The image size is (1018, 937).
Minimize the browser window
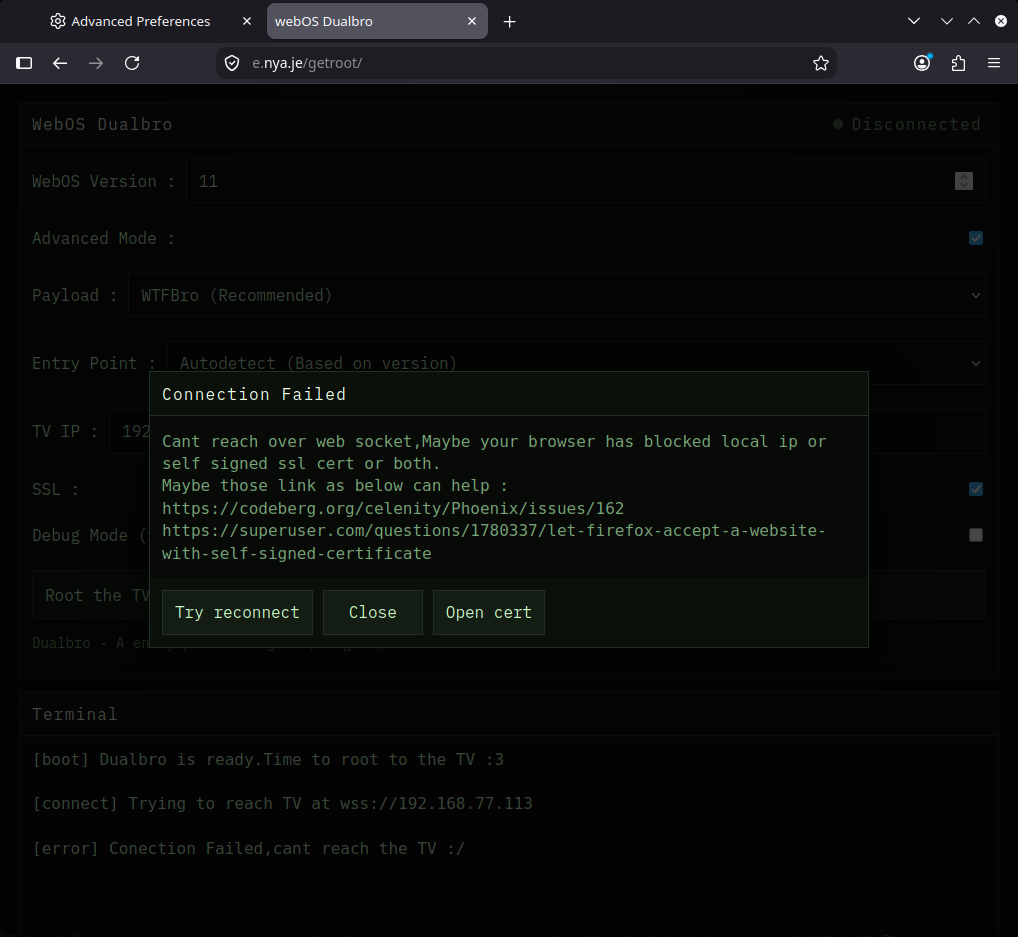coord(947,21)
